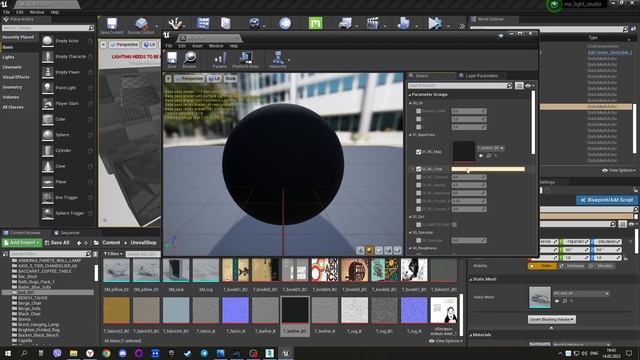Enable switch checkbox under 02_Det group
Viewport: 640px width, 360px height.
point(418,224)
